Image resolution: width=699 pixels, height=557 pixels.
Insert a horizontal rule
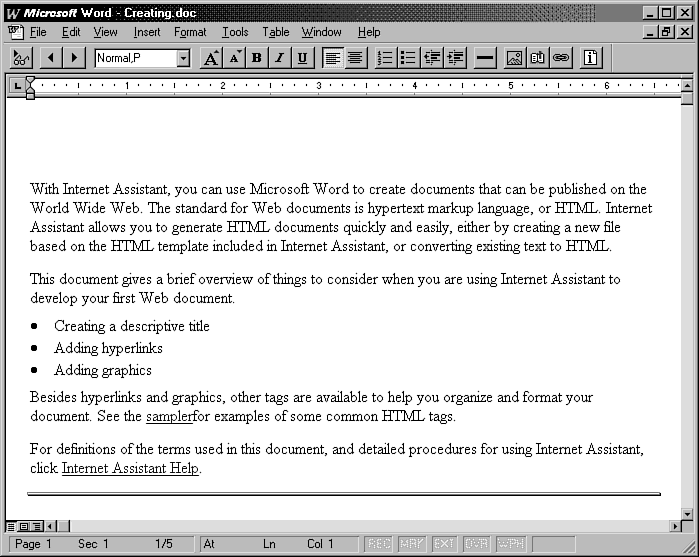click(x=485, y=58)
